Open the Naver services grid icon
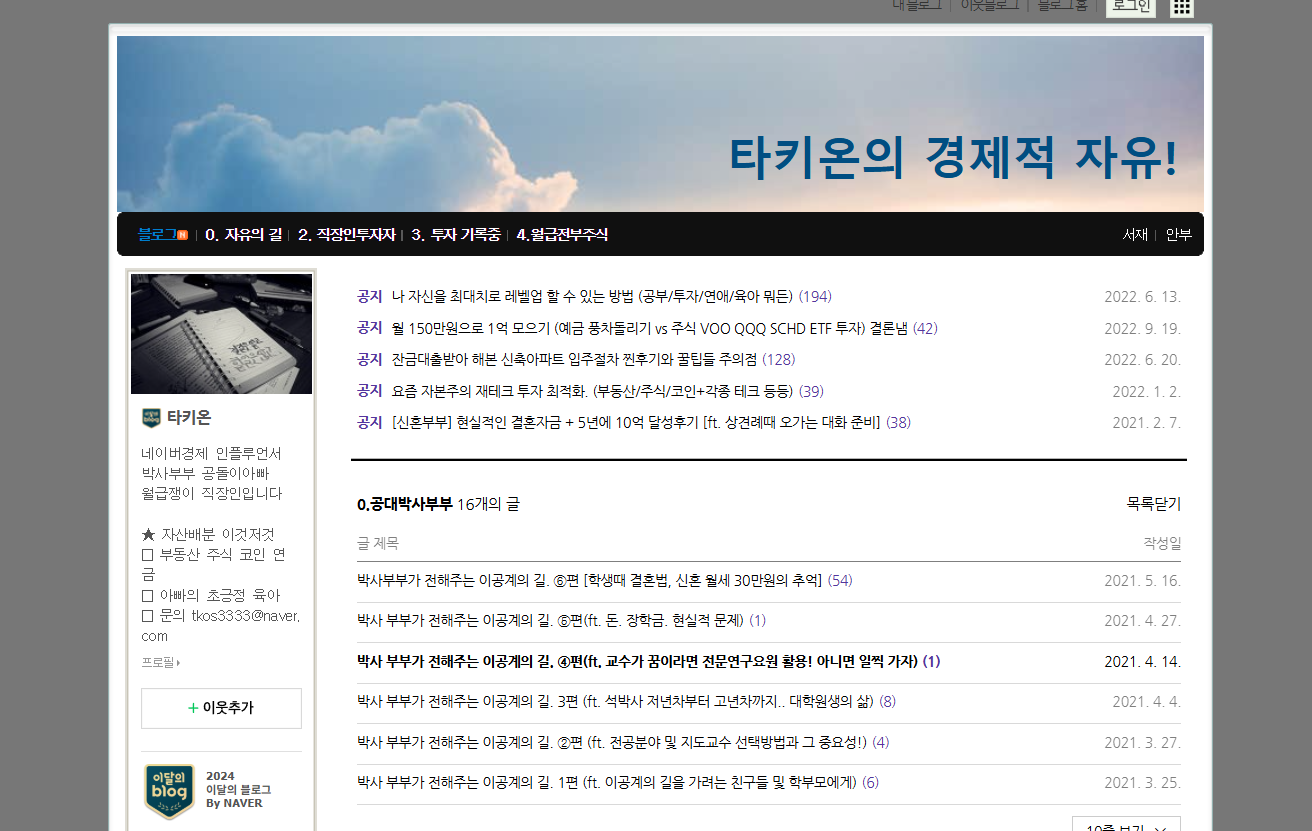 pos(1182,7)
